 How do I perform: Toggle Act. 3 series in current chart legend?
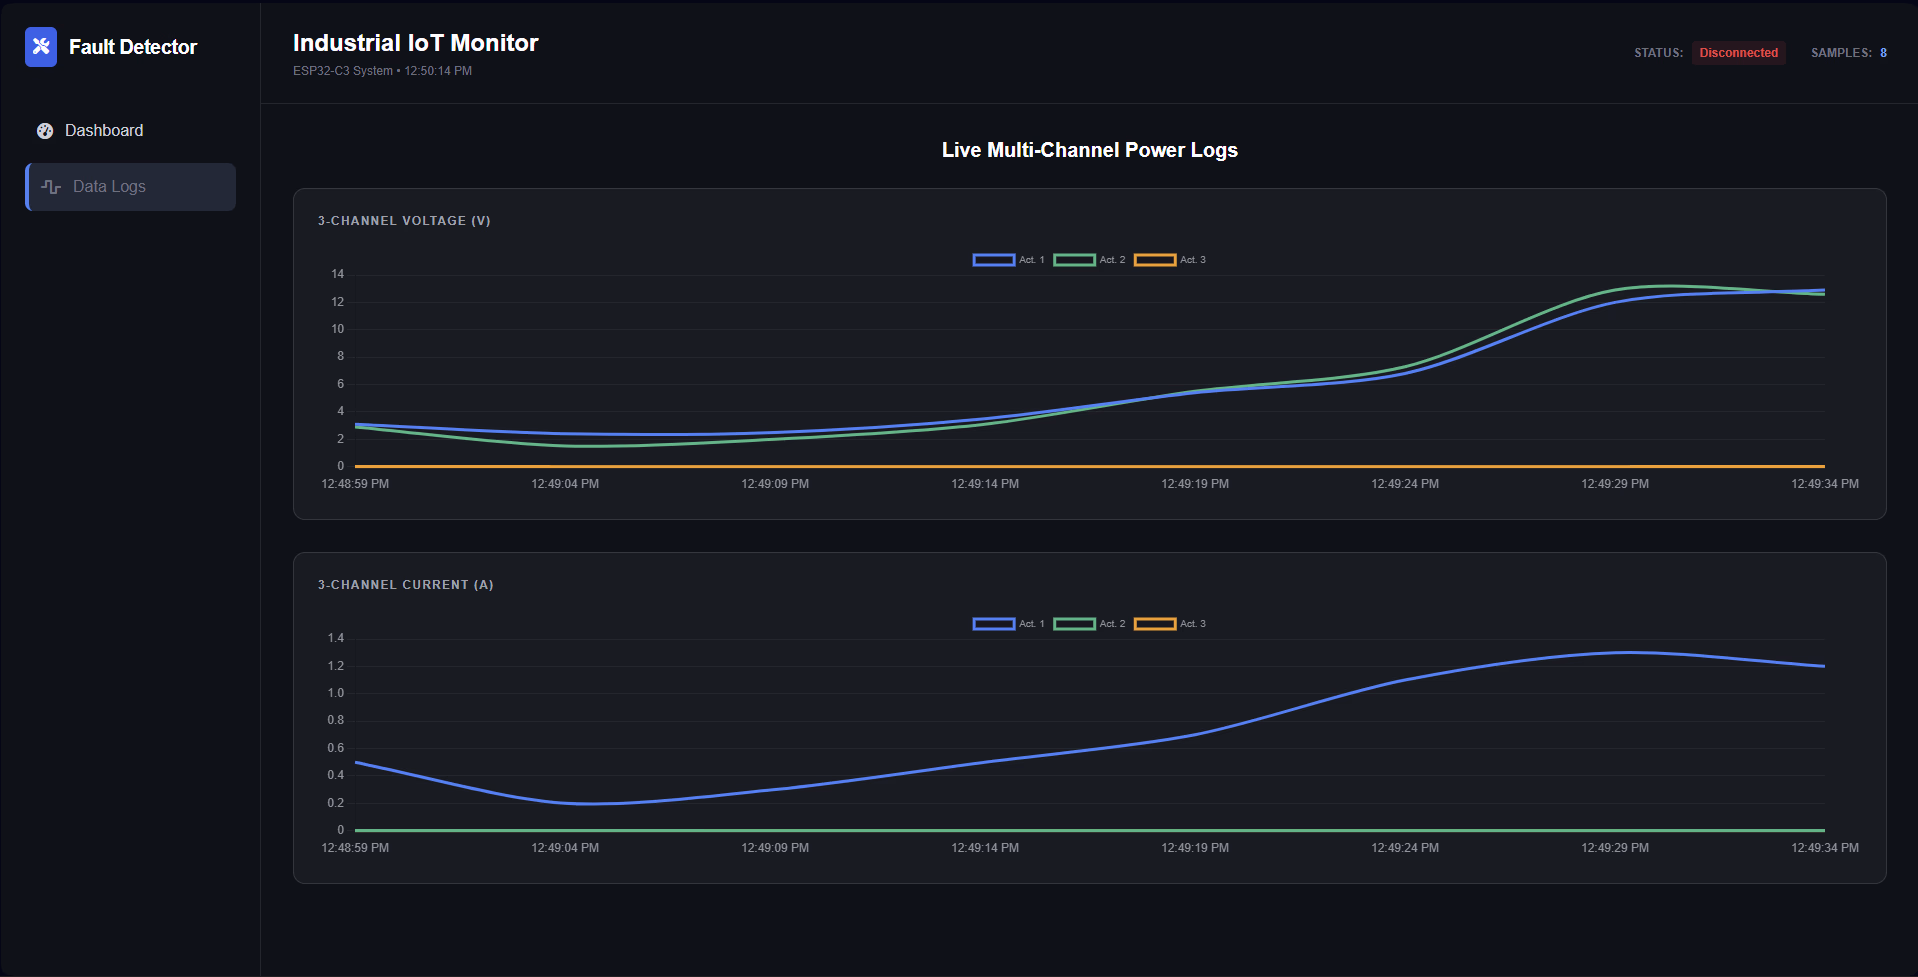[x=1170, y=624]
